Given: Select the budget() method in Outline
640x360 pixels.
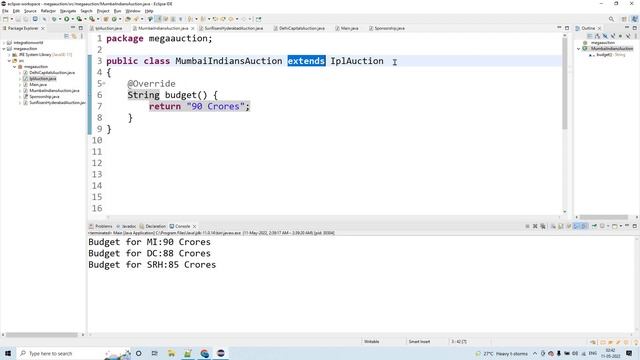Looking at the screenshot, I should click(607, 55).
